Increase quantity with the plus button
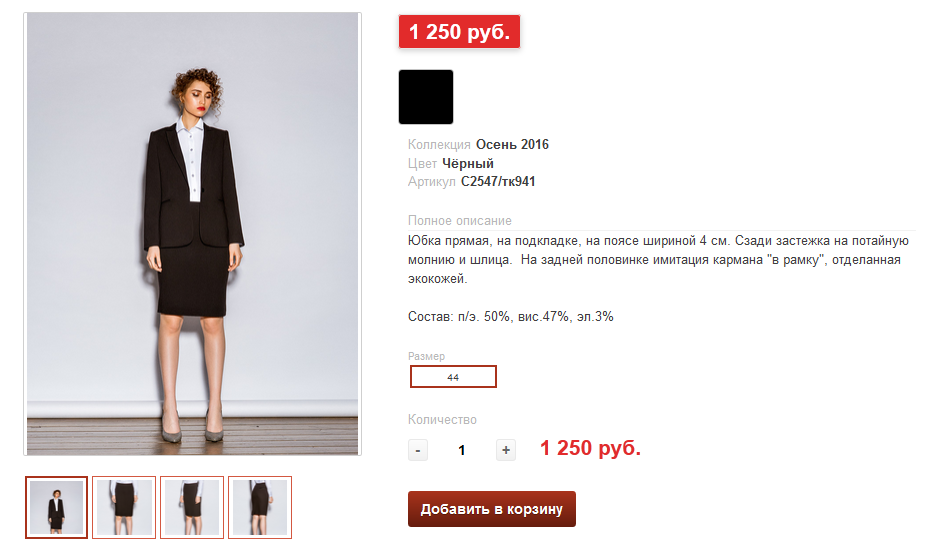 tap(506, 450)
